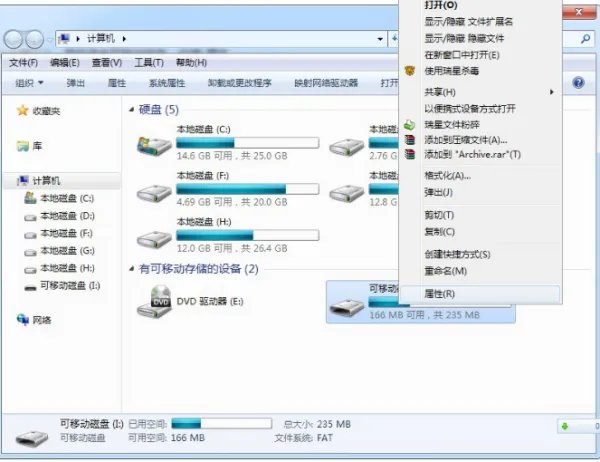The image size is (600, 462).
Task: Select the DVD drive E: icon
Action: coord(154,301)
